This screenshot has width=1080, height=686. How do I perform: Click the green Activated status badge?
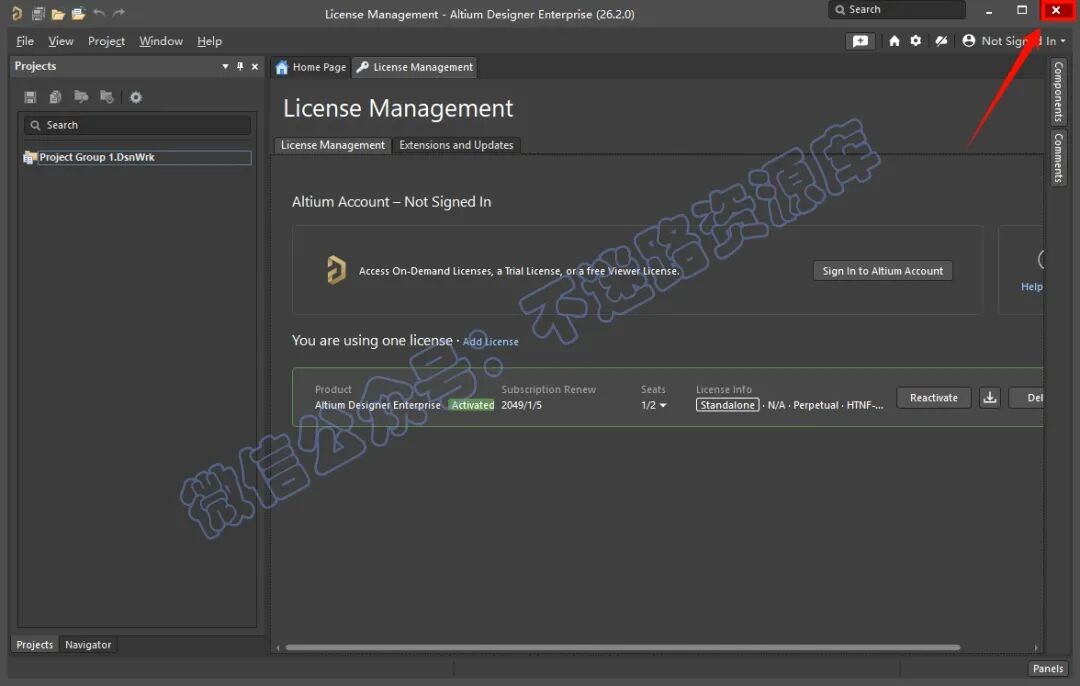point(472,405)
